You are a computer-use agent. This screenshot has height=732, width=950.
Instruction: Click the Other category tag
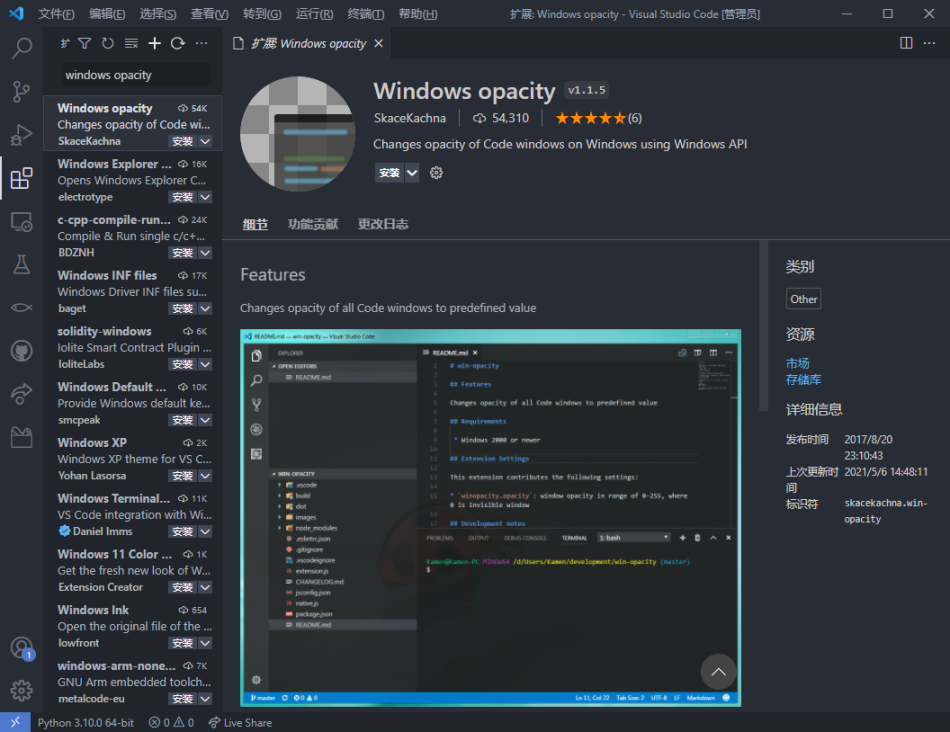[x=803, y=299]
